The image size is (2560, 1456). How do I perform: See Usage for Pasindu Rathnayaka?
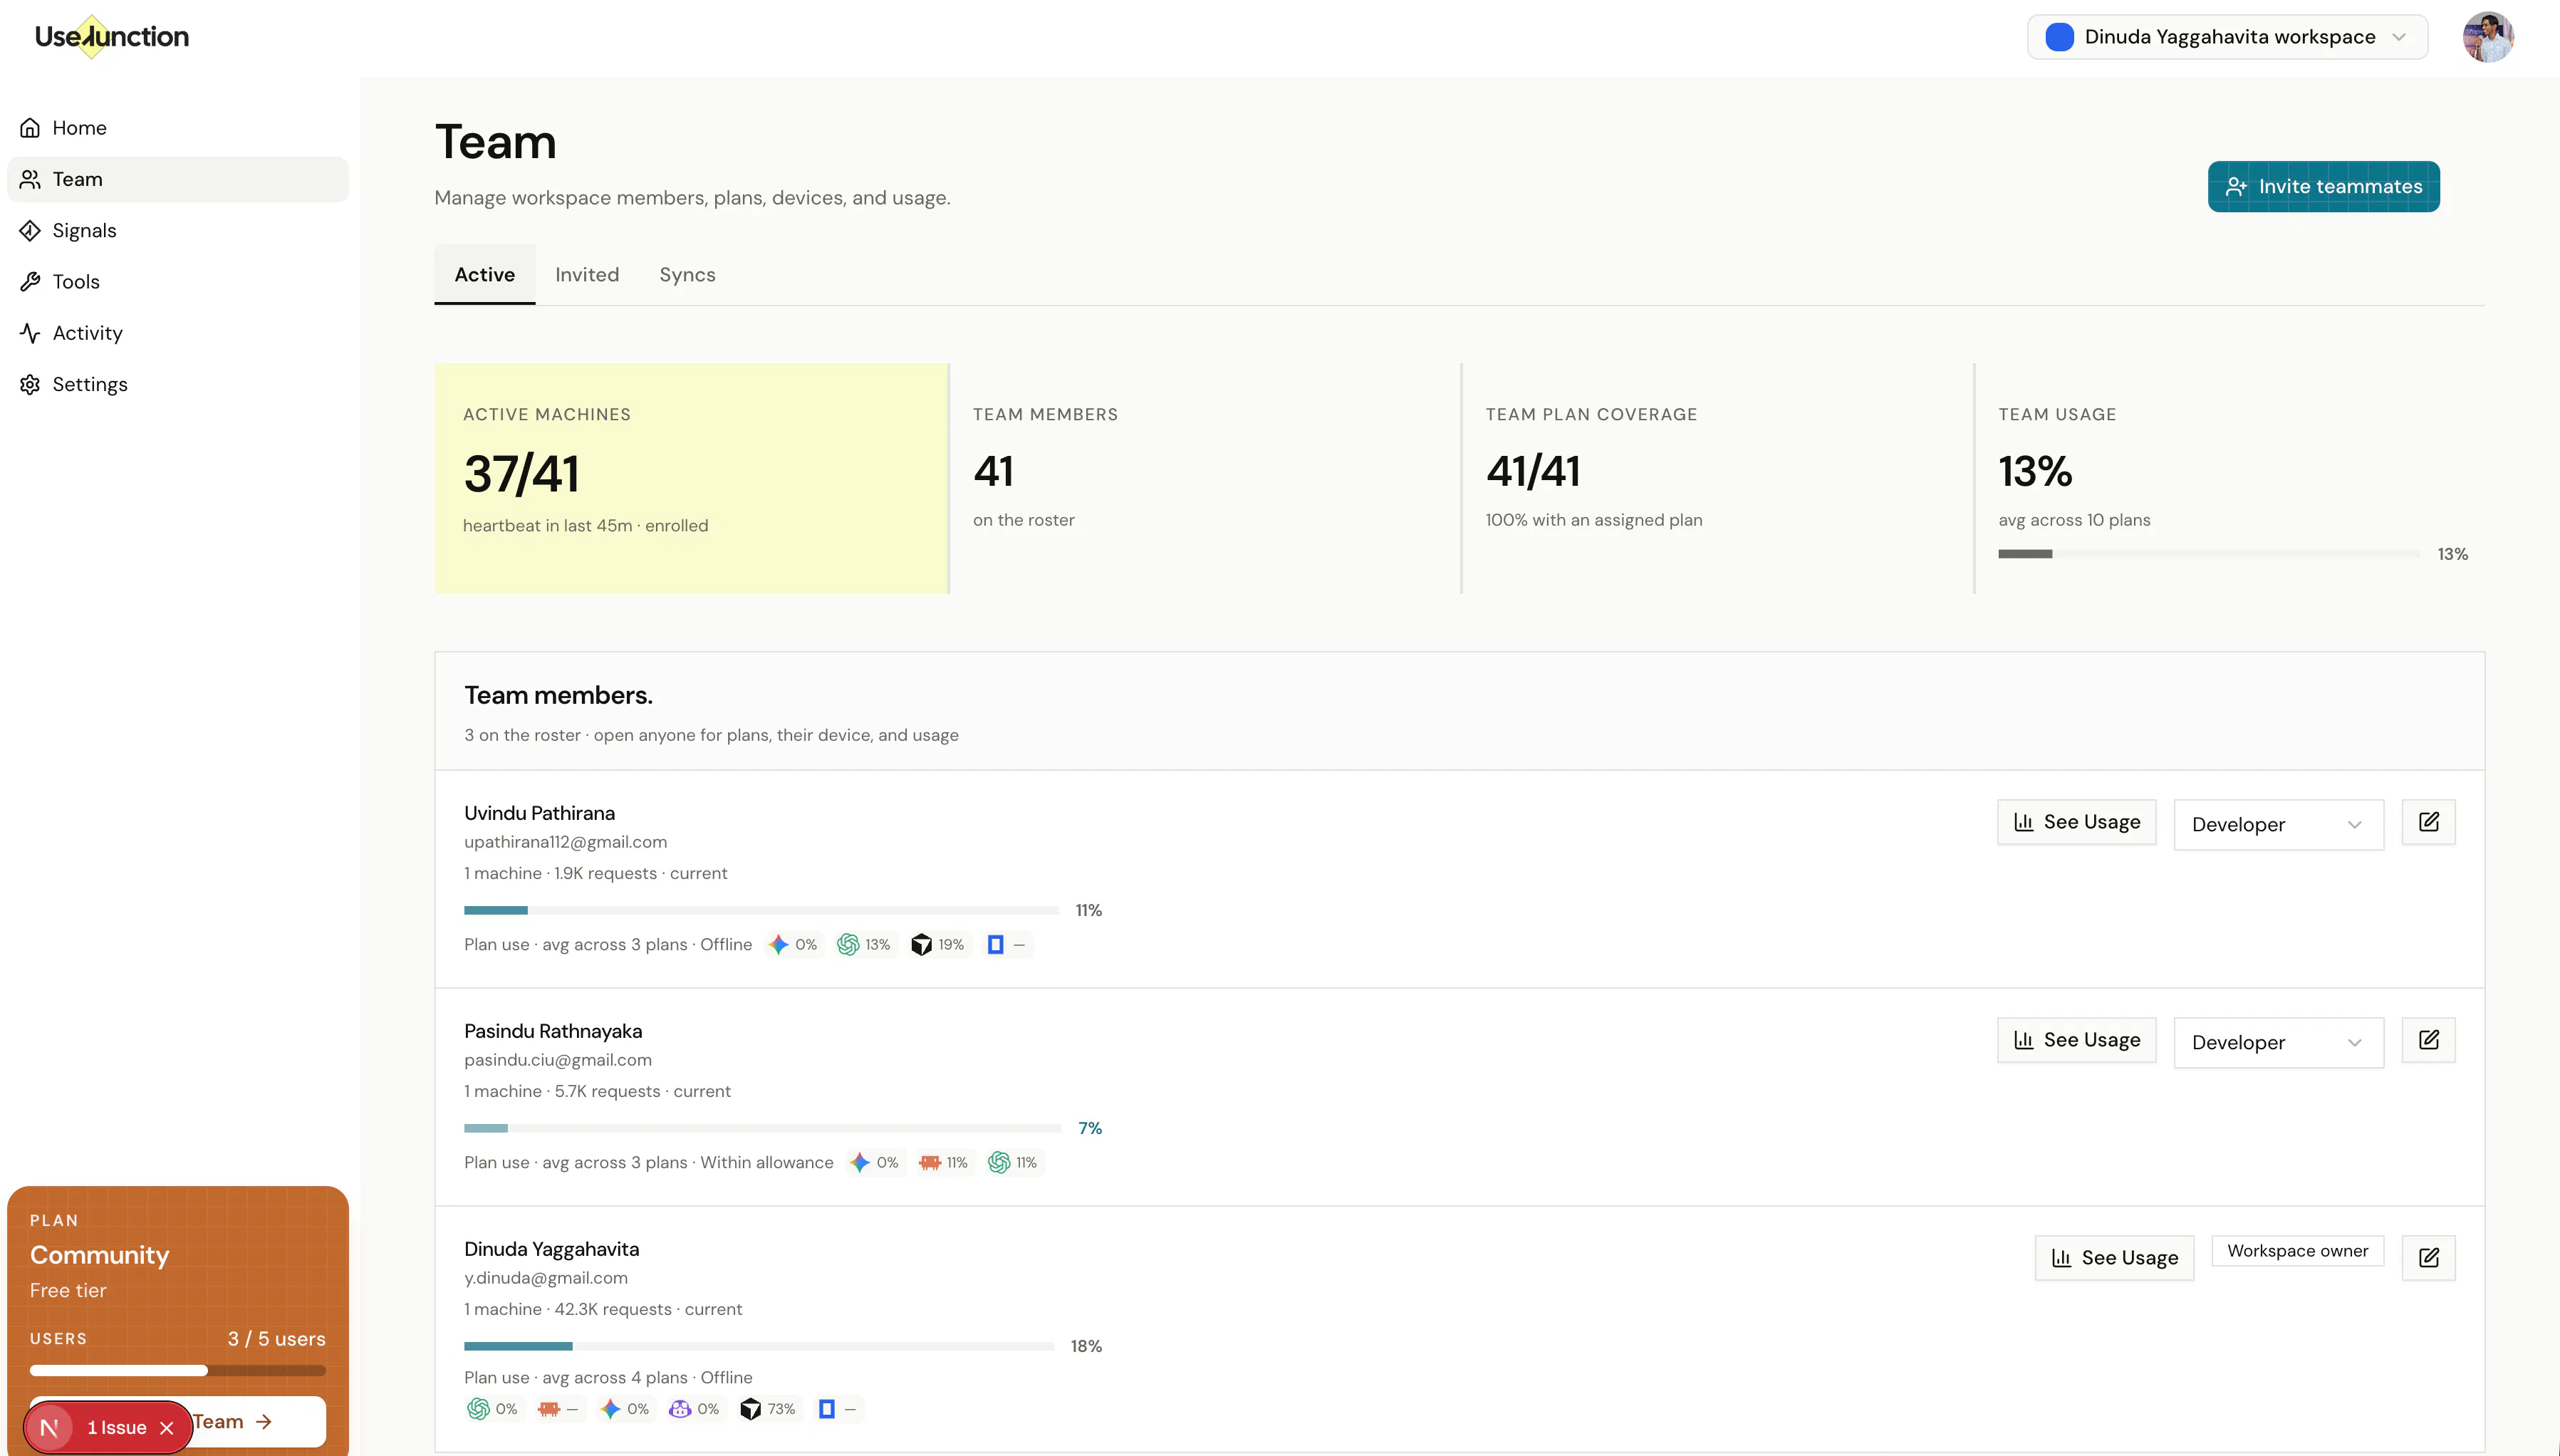coord(2076,1040)
